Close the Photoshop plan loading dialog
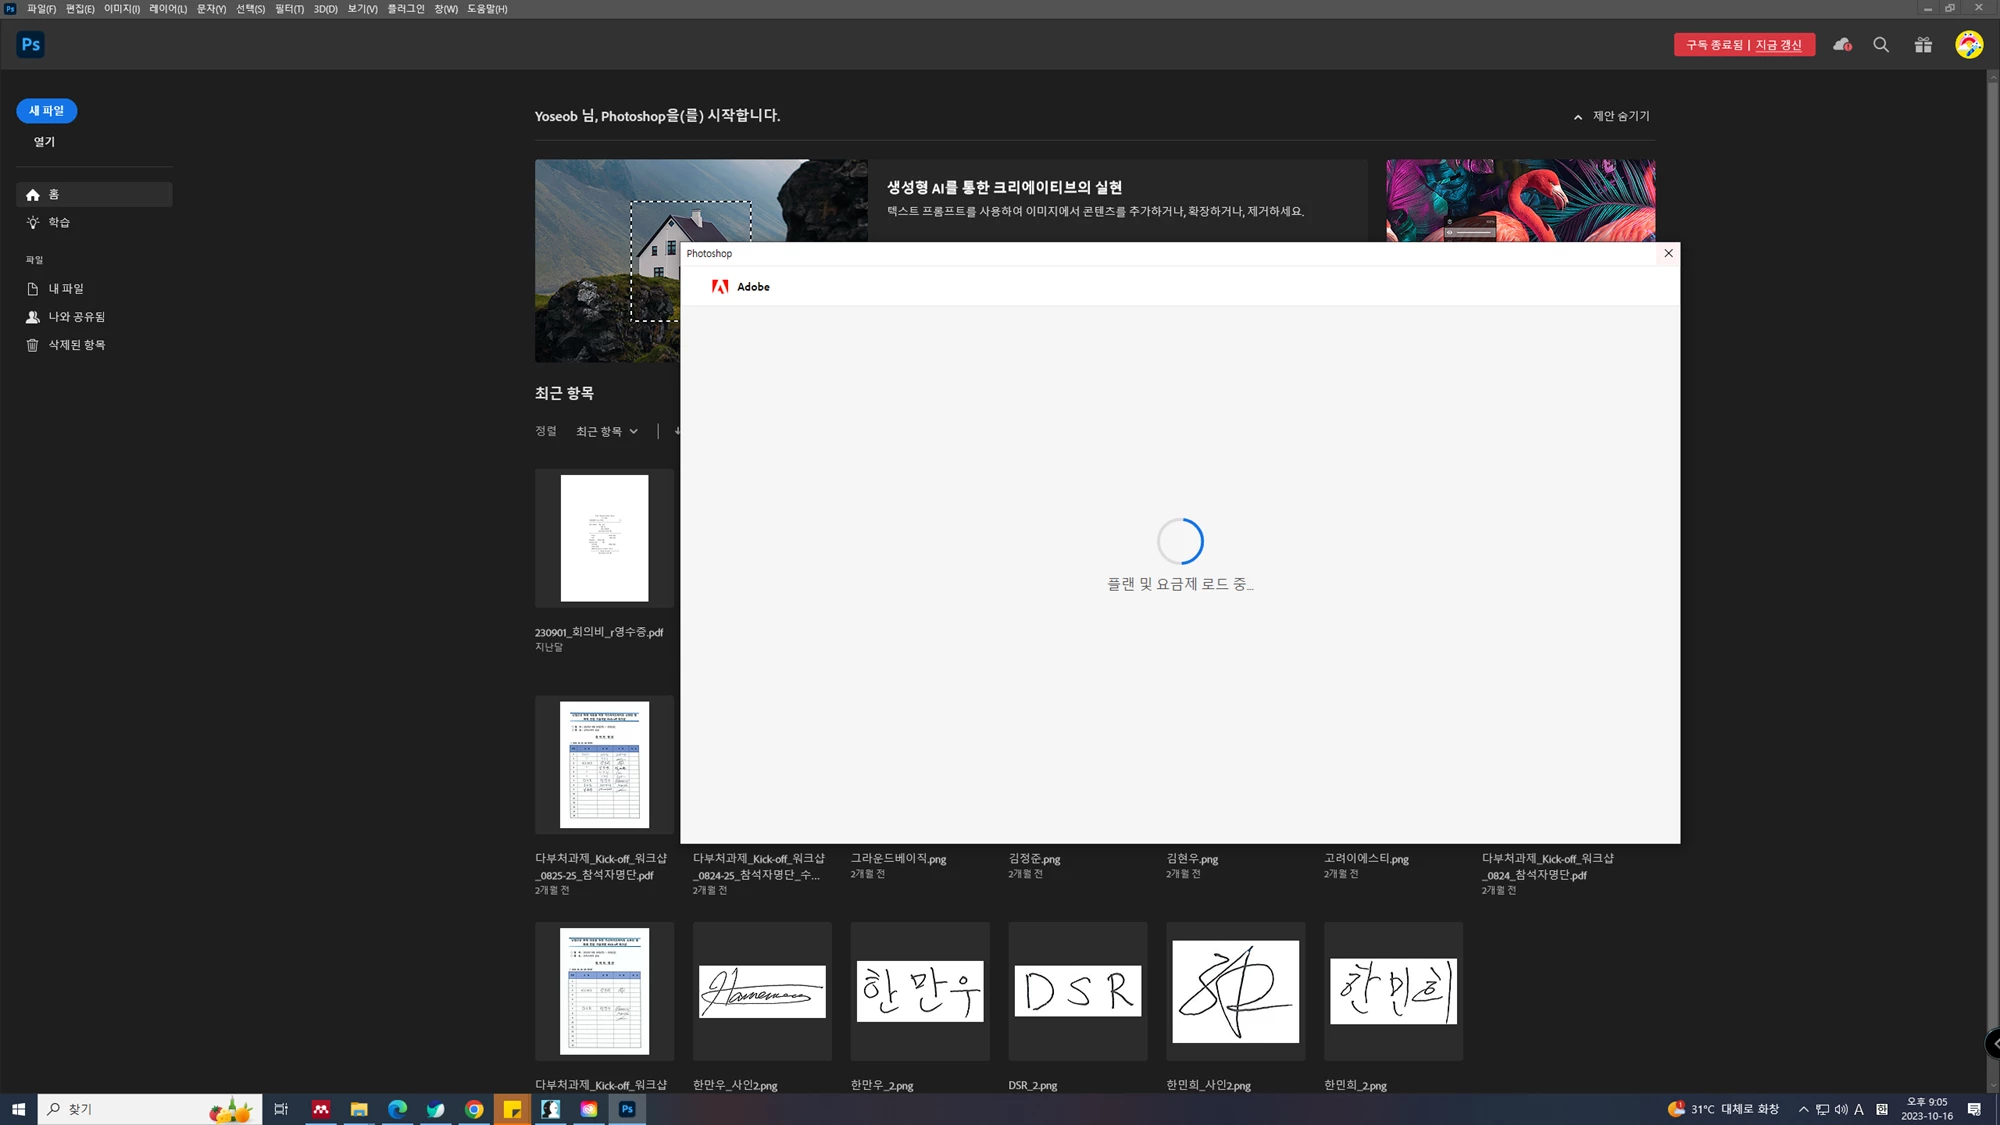Screen dimensions: 2000x1125 click(x=1668, y=254)
